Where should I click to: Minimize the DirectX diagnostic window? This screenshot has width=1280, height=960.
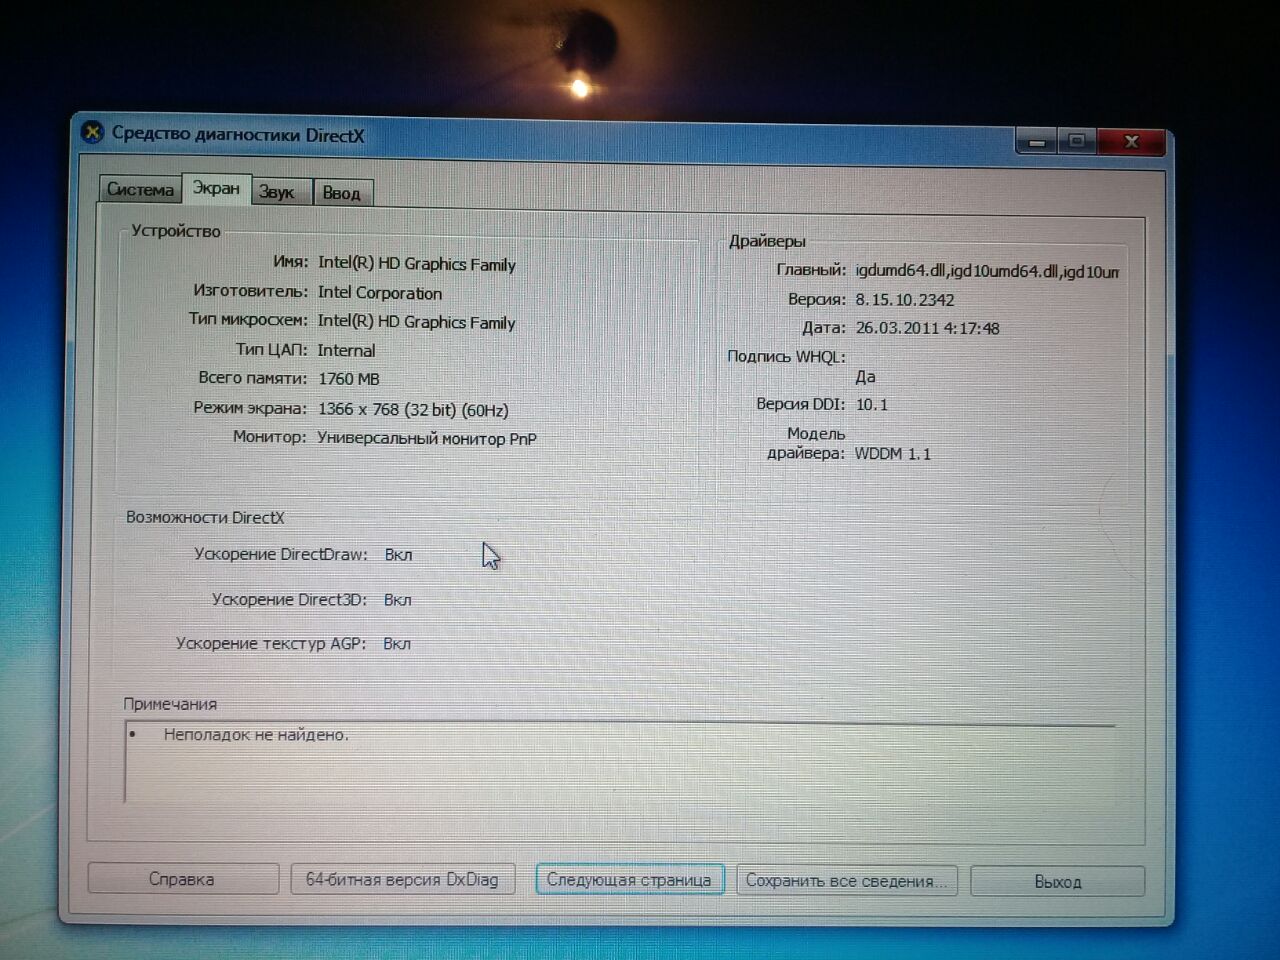pyautogui.click(x=1037, y=142)
